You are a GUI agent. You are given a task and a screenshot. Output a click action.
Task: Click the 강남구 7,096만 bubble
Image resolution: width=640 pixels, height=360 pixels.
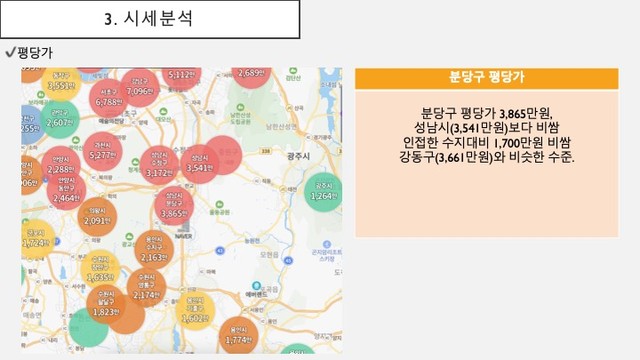[x=140, y=88]
